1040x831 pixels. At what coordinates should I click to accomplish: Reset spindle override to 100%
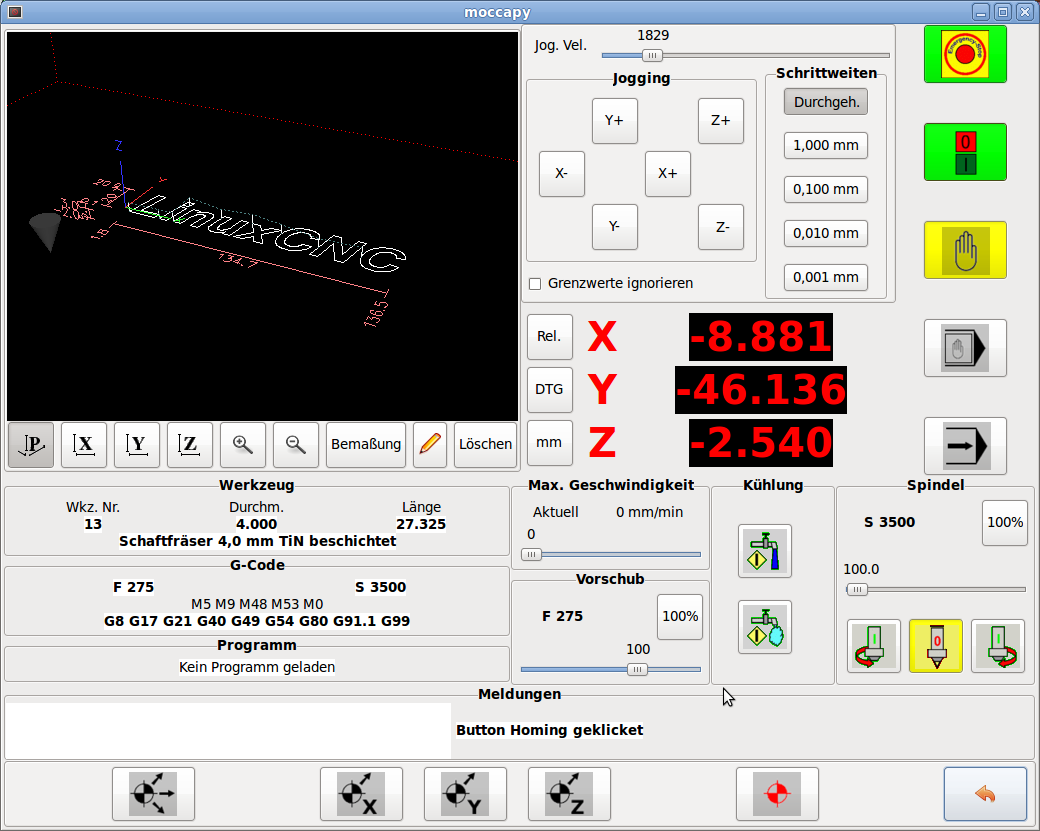point(1005,523)
